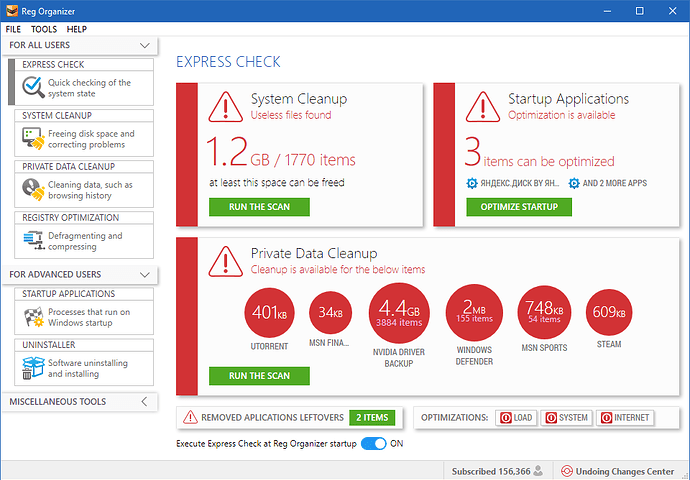Collapse the For All Users section
This screenshot has width=690, height=480.
coord(145,46)
